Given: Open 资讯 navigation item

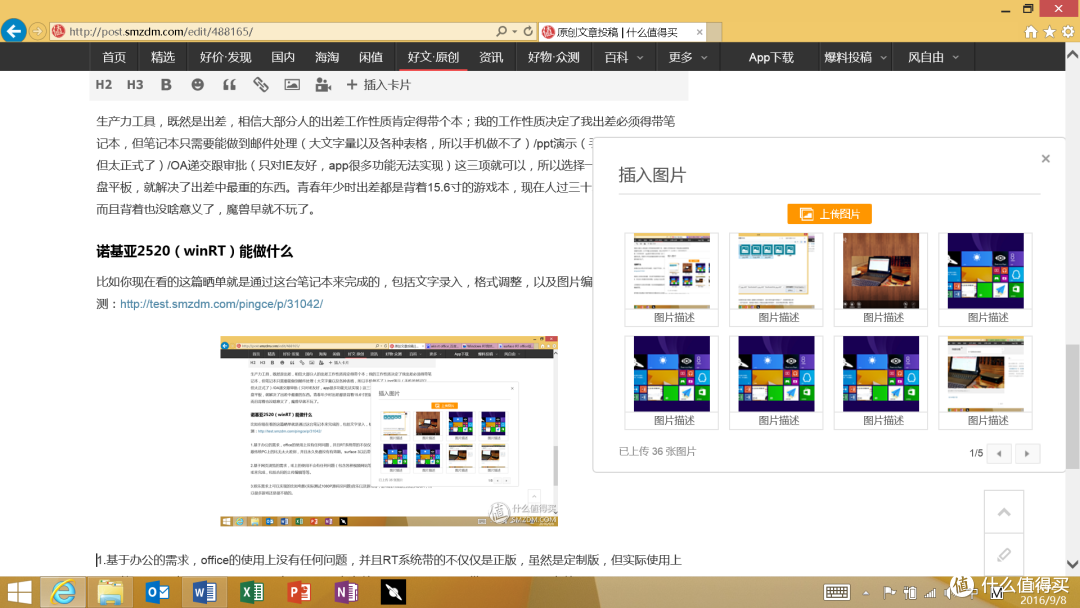Looking at the screenshot, I should point(491,57).
